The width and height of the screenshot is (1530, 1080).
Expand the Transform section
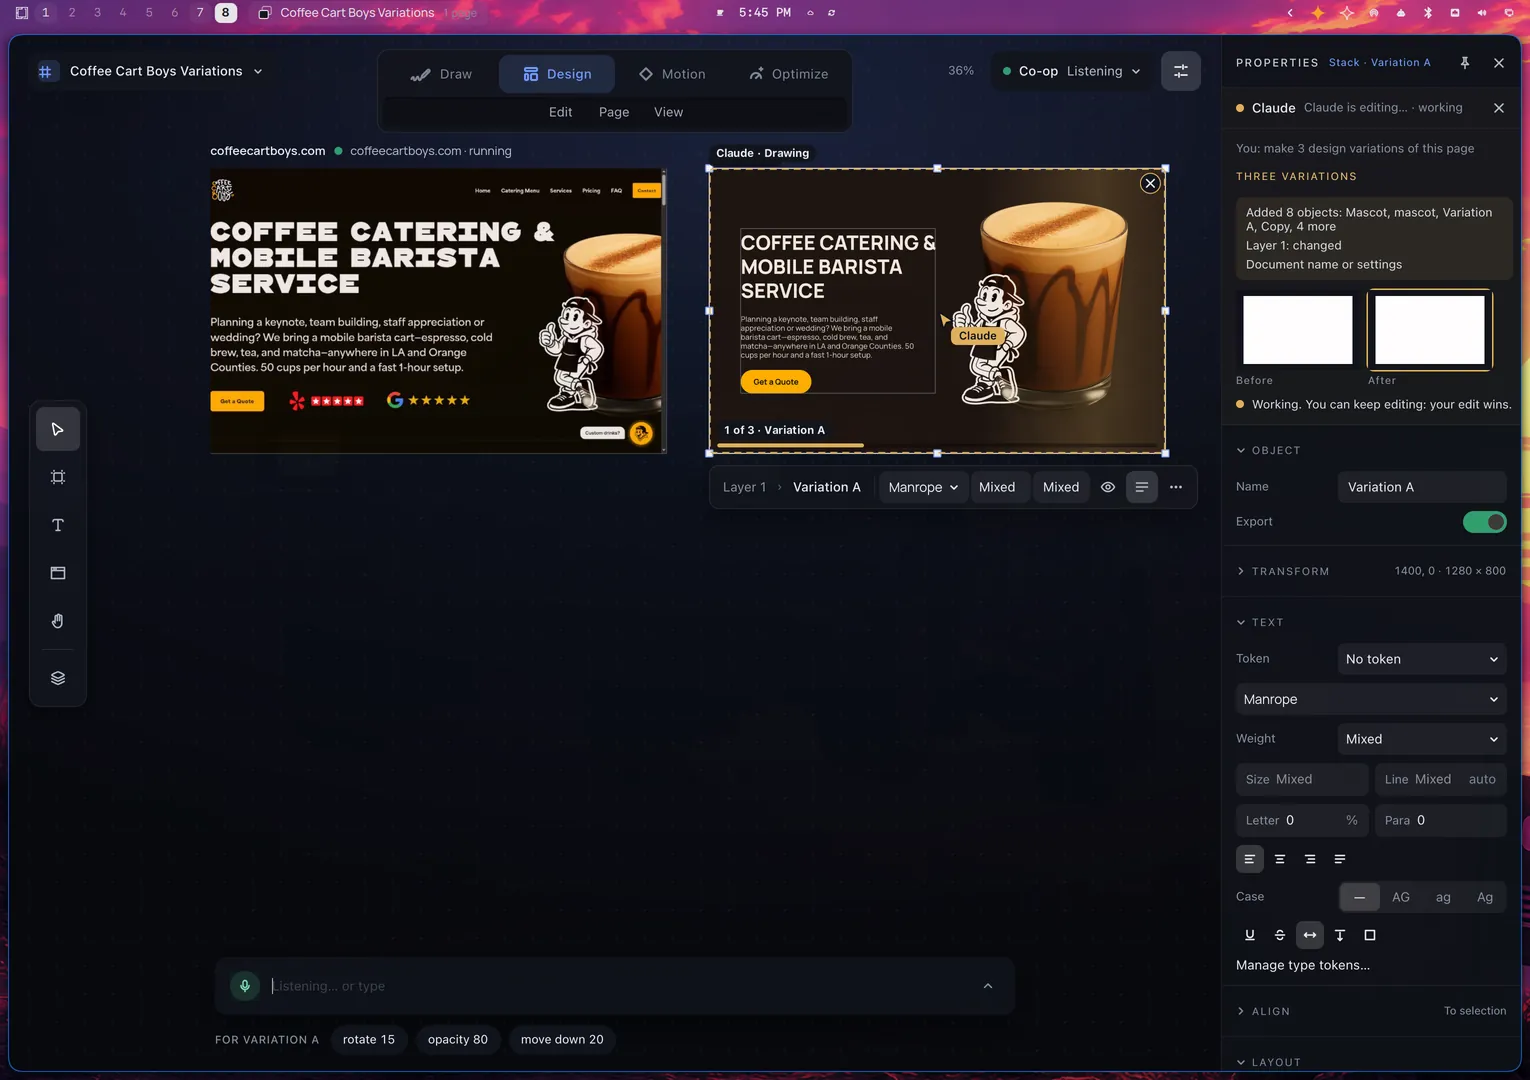pyautogui.click(x=1371, y=571)
